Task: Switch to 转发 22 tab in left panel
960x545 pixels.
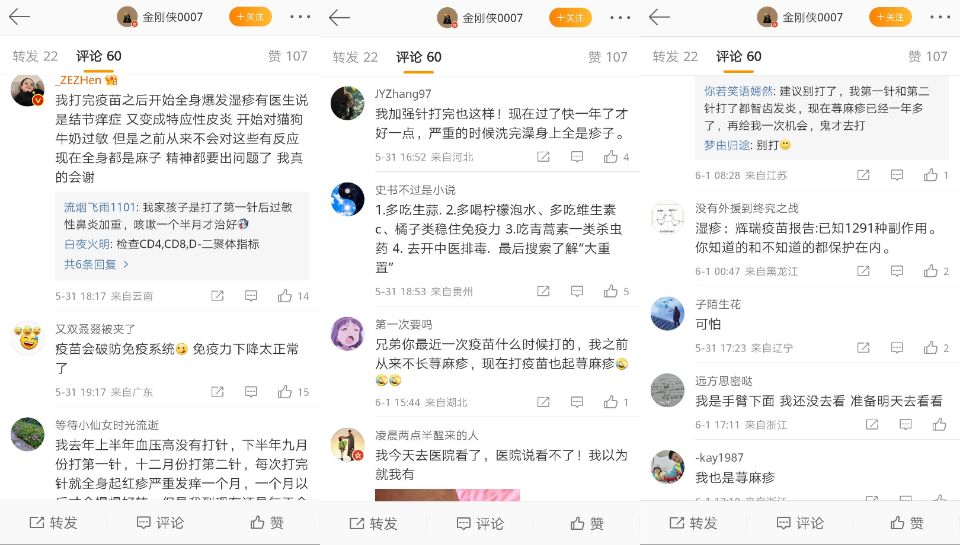Action: (x=35, y=56)
